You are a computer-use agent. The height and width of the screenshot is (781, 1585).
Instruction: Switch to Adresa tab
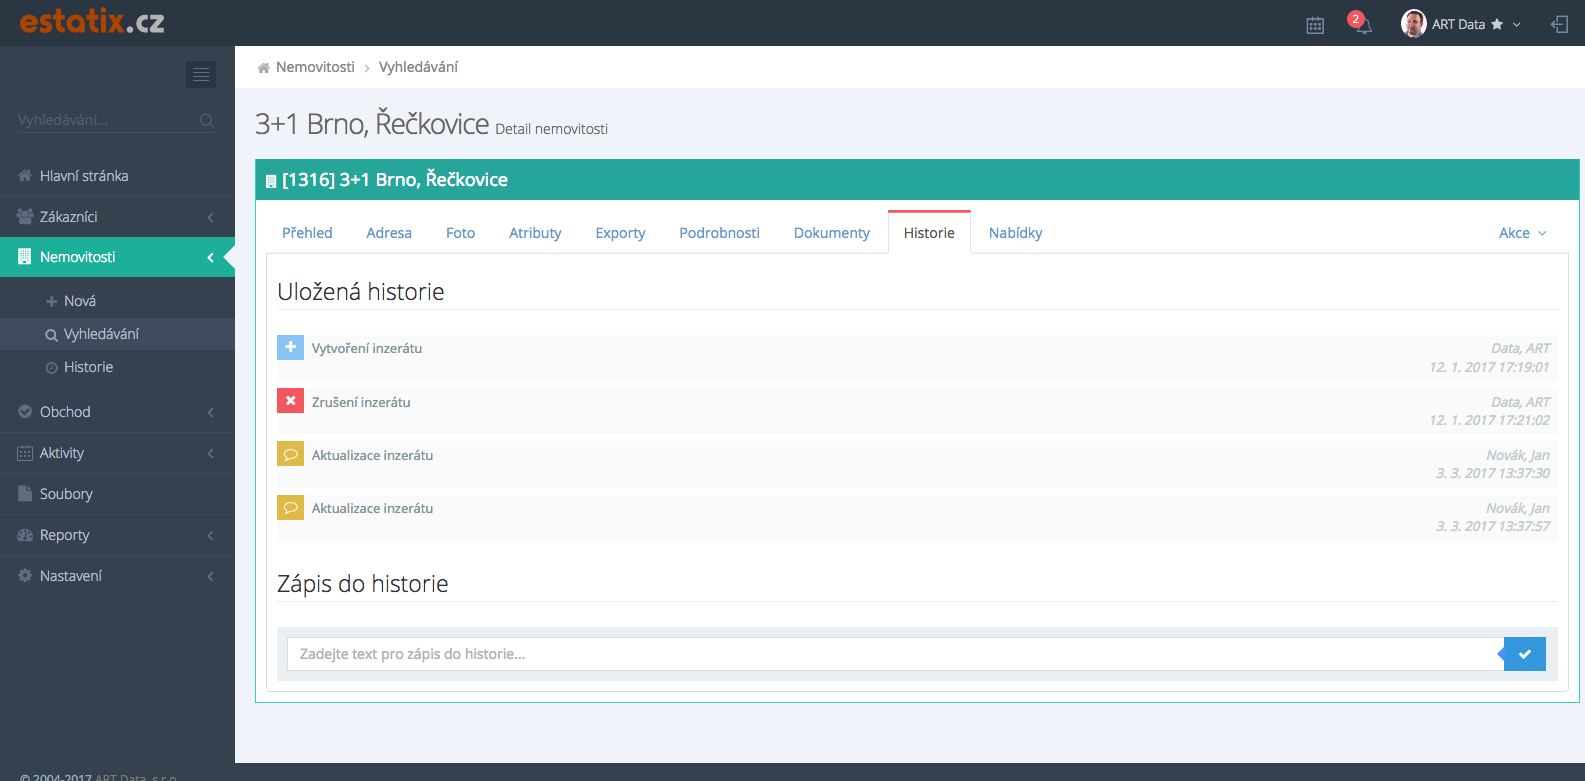coord(389,233)
